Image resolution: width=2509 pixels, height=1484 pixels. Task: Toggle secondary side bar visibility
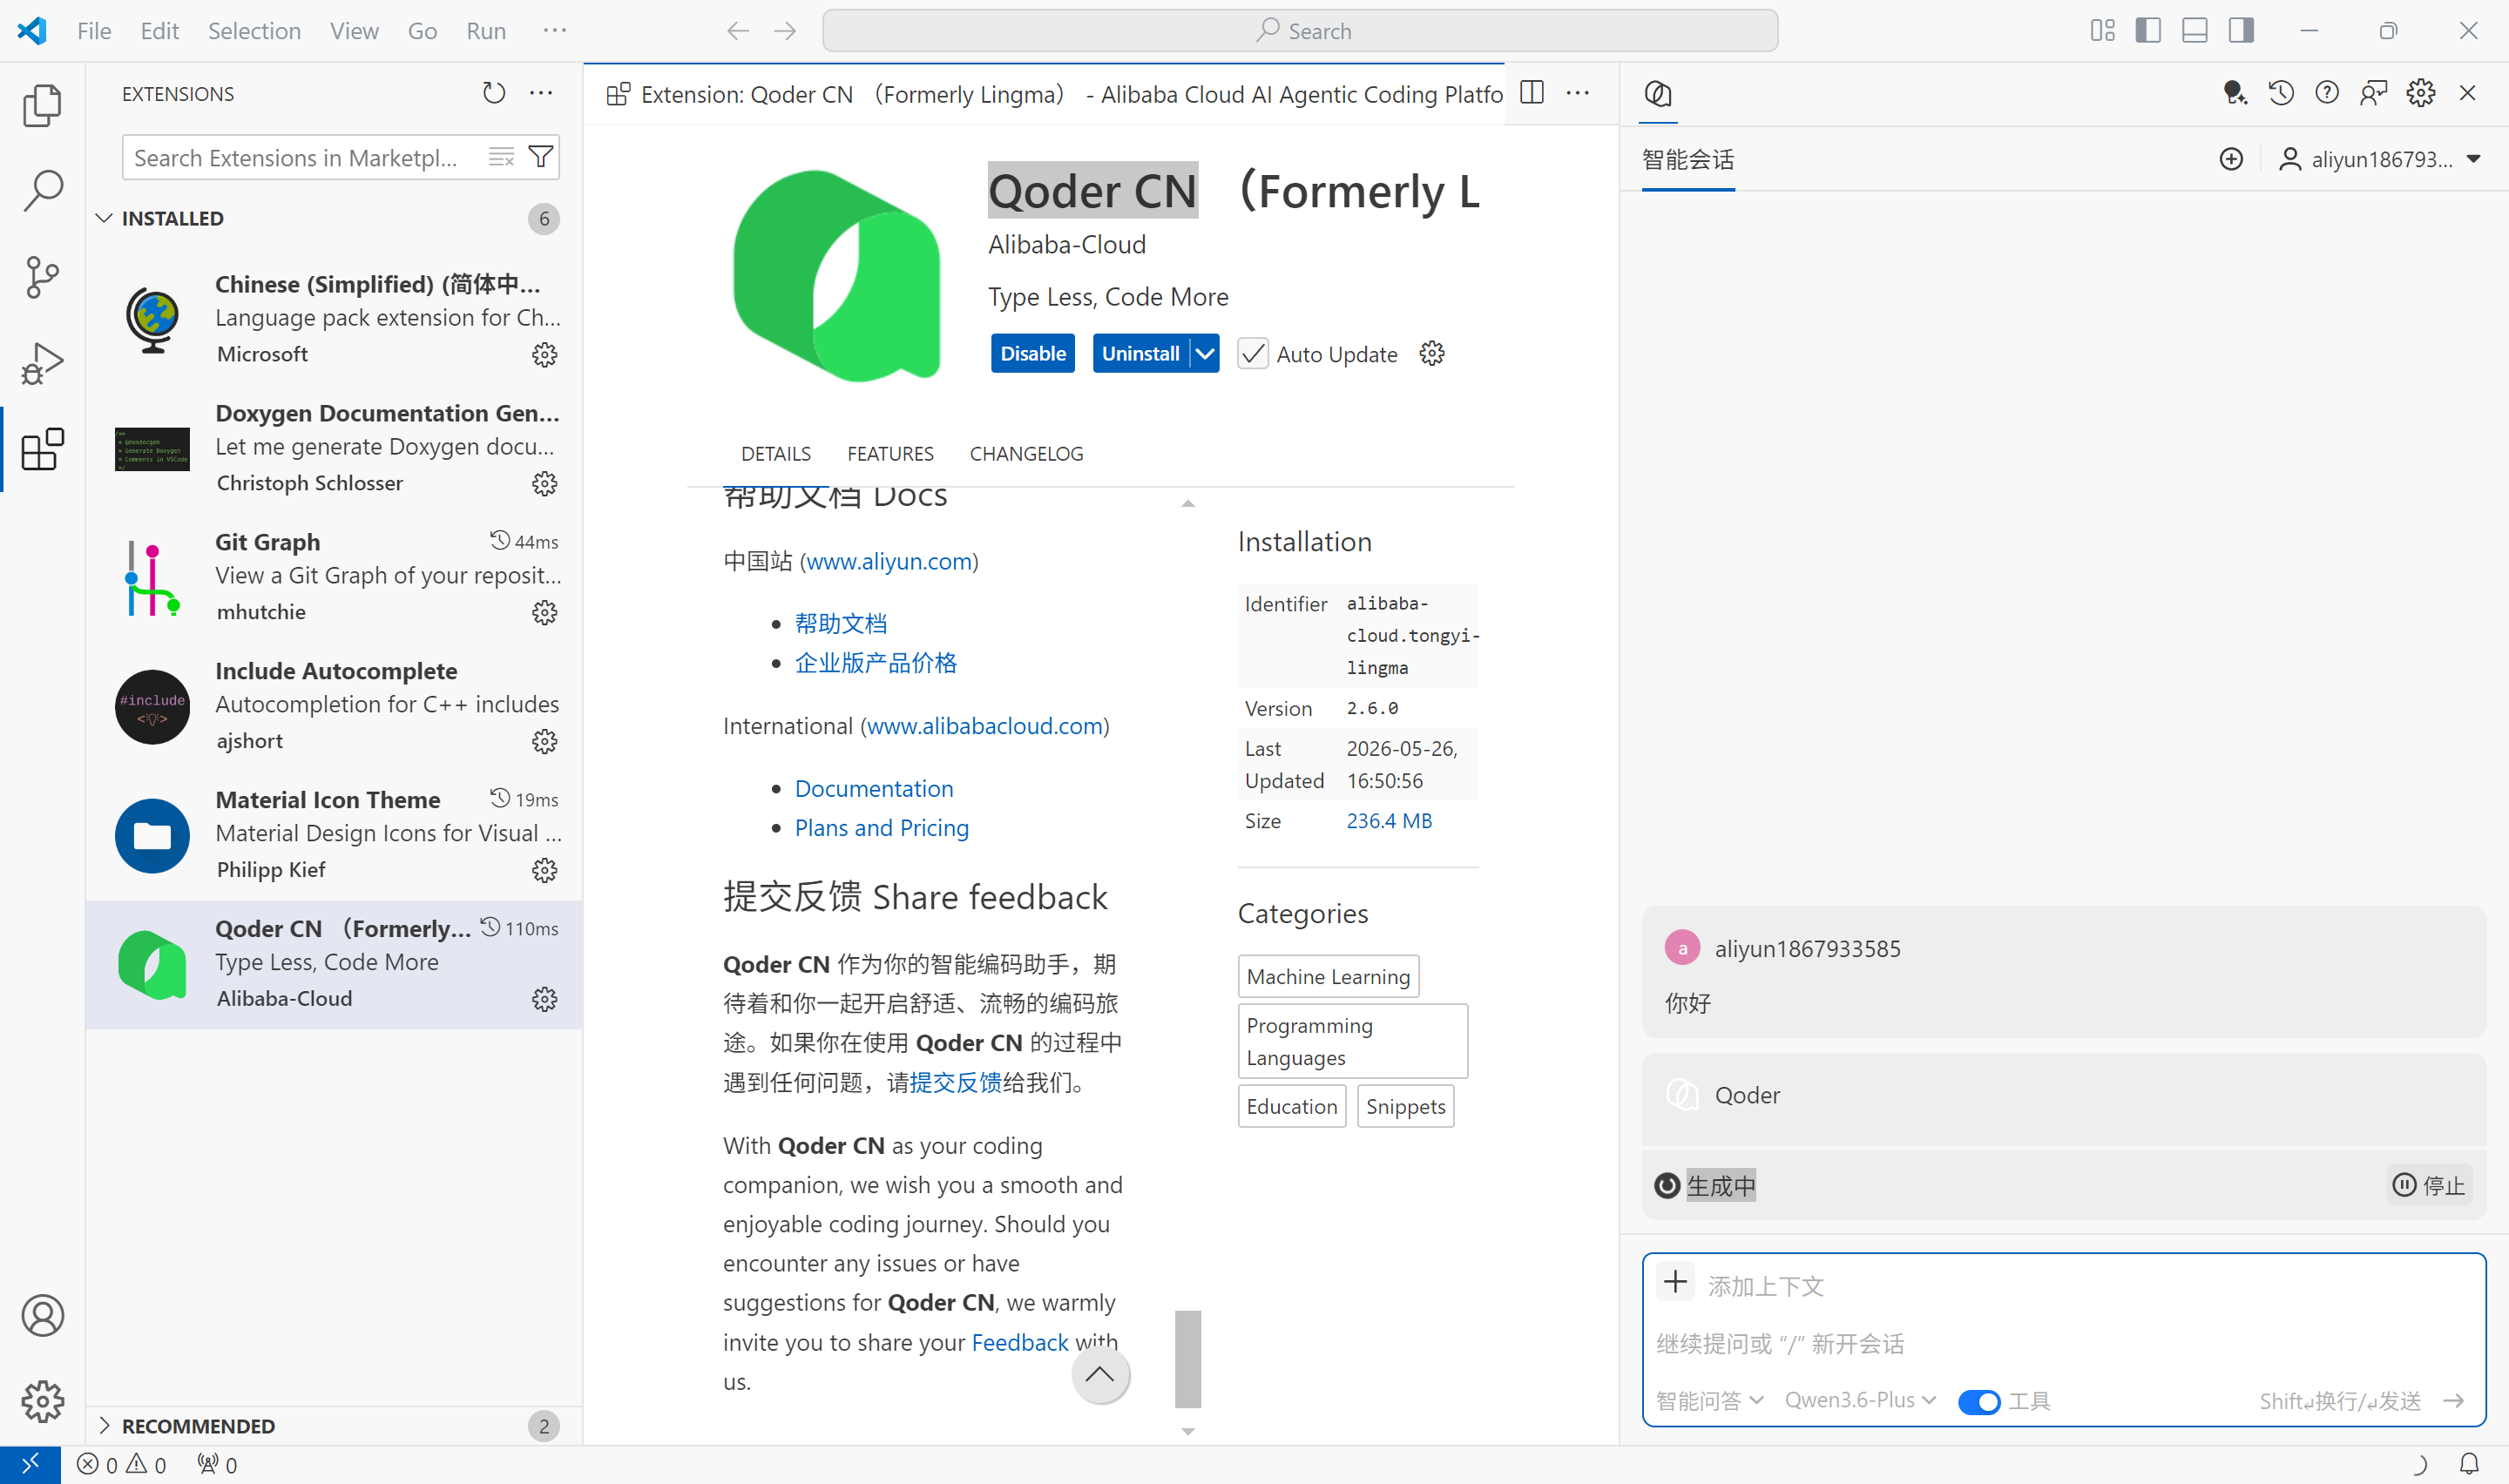[2241, 30]
